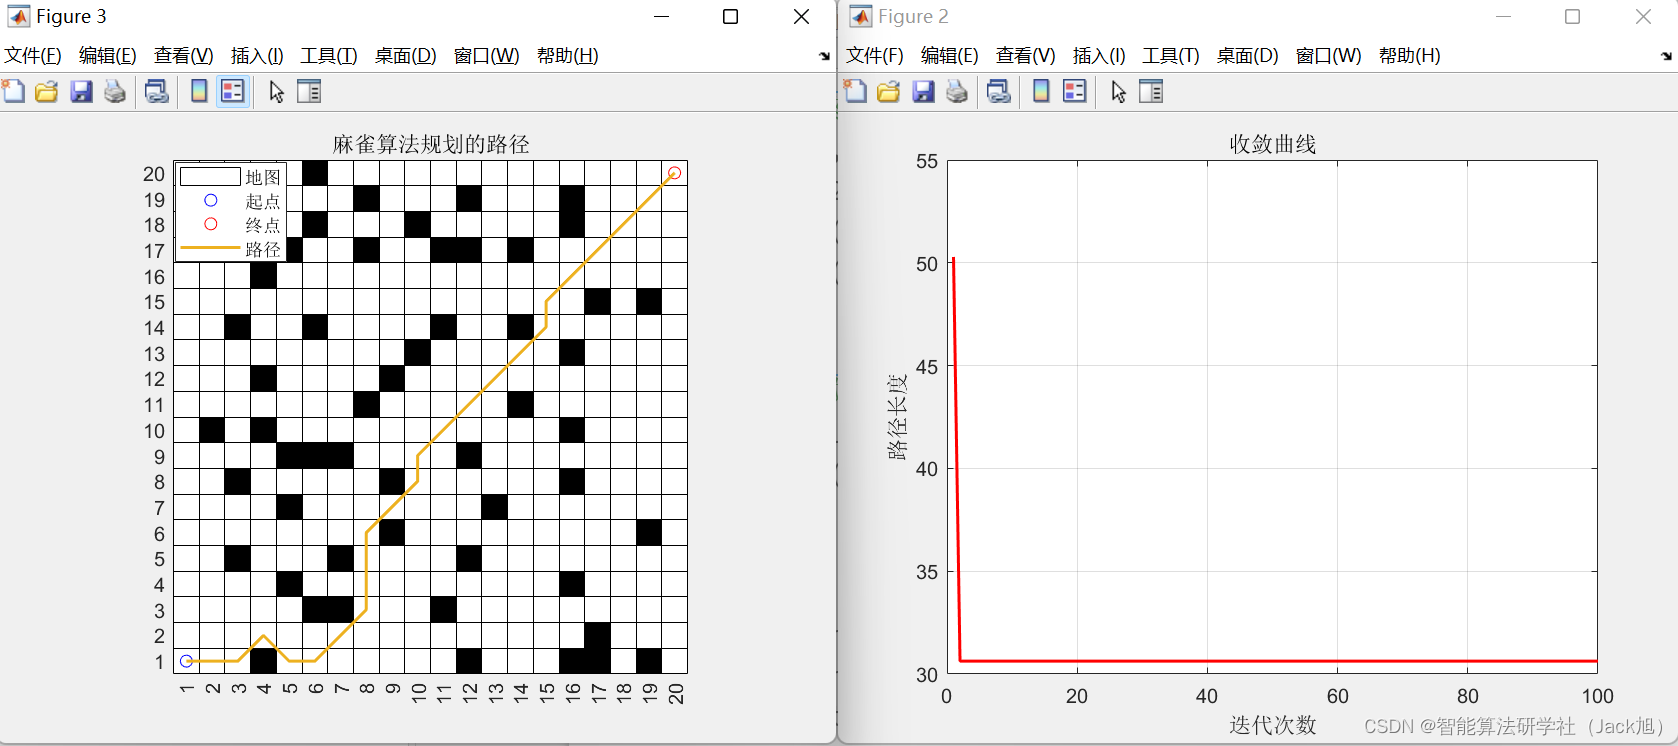Viewport: 1678px width, 746px height.
Task: Click Link Plot icon in Figure 3
Action: click(x=157, y=92)
